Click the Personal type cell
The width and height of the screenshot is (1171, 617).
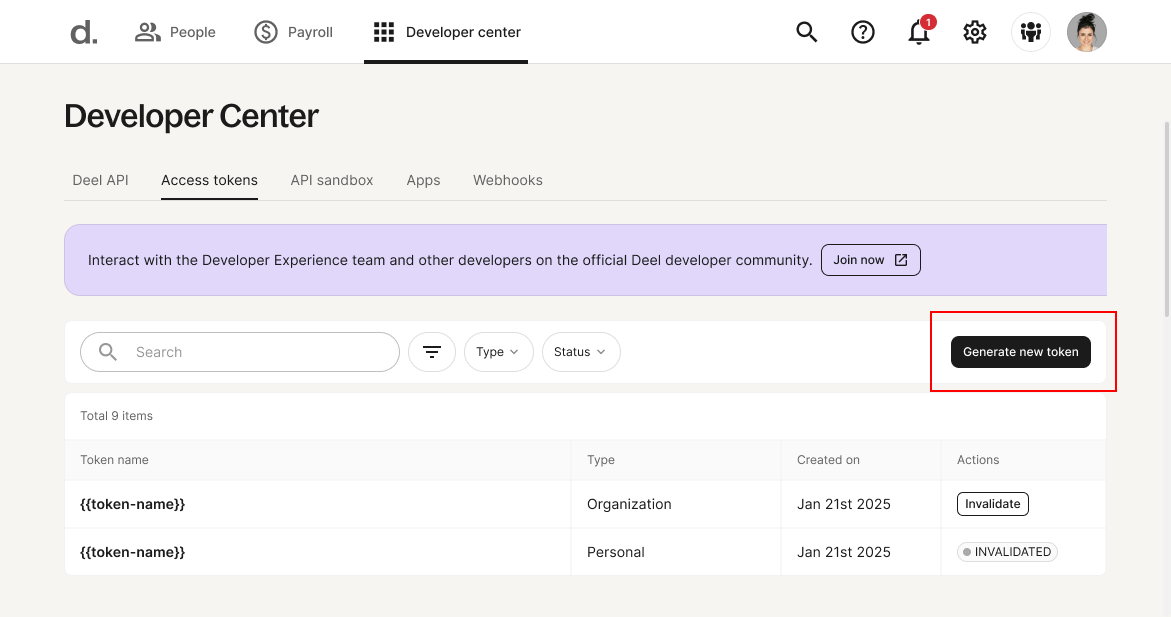615,552
